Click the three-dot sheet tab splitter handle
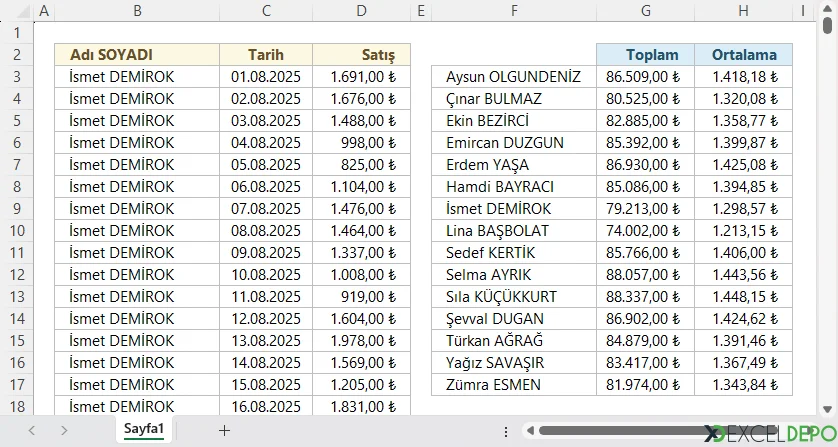This screenshot has height=447, width=838. point(506,431)
